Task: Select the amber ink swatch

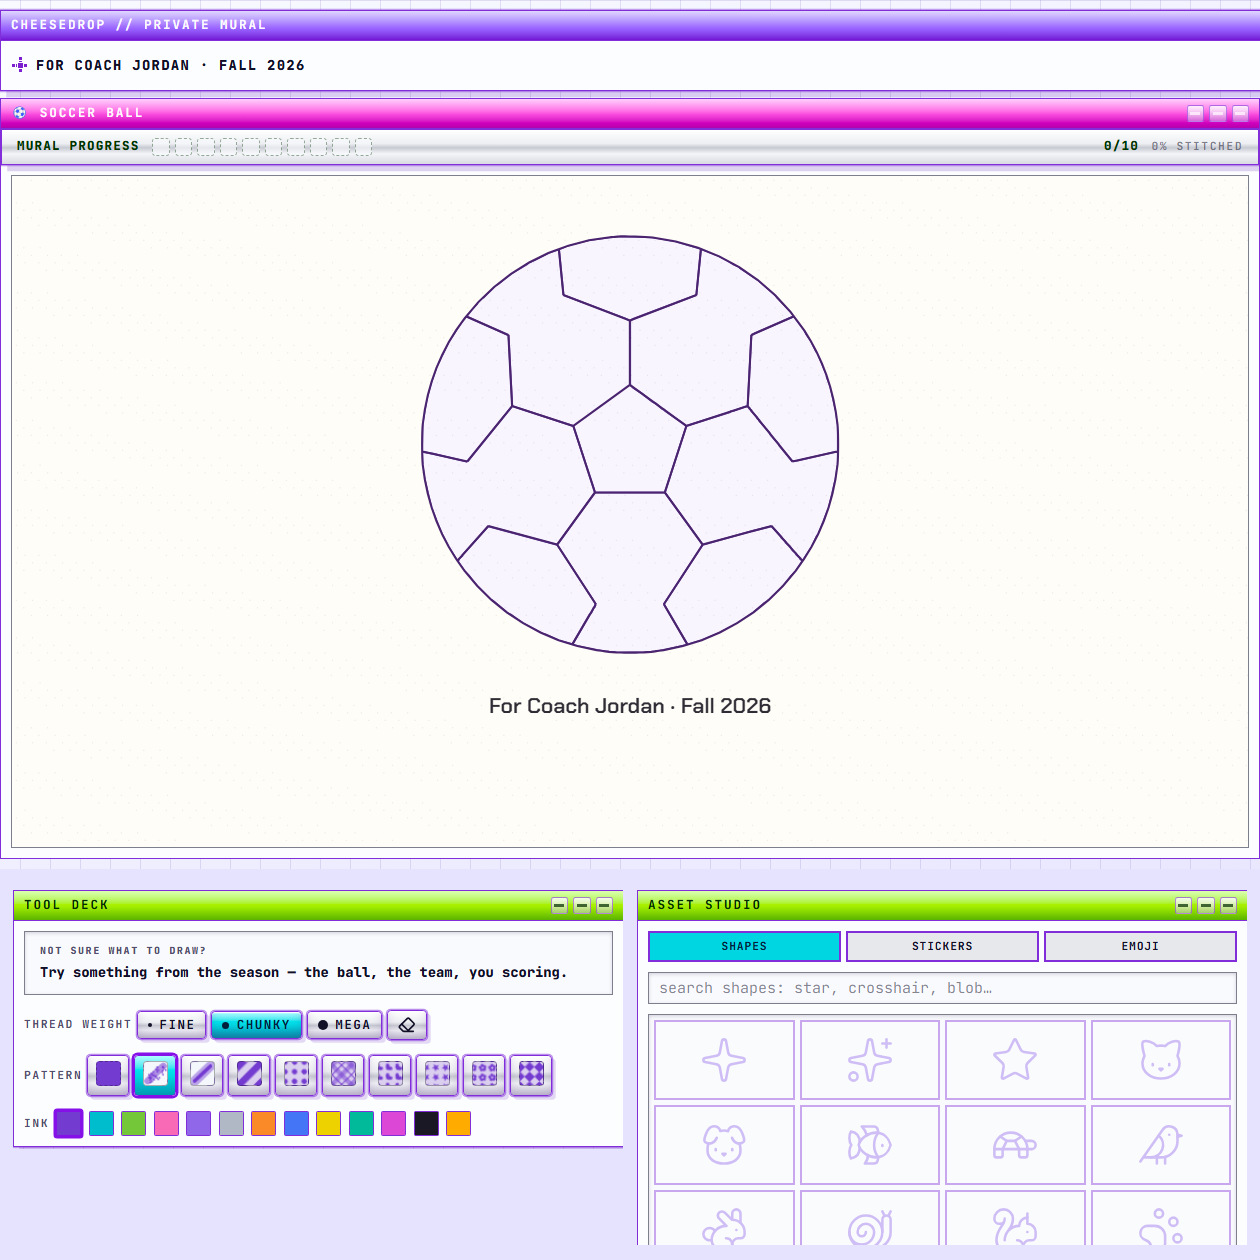Action: coord(458,1123)
